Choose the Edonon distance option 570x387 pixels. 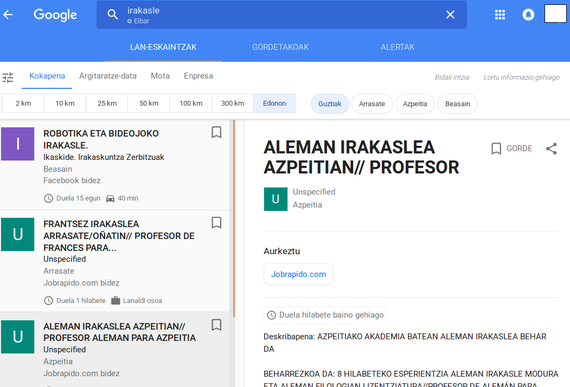tap(274, 104)
